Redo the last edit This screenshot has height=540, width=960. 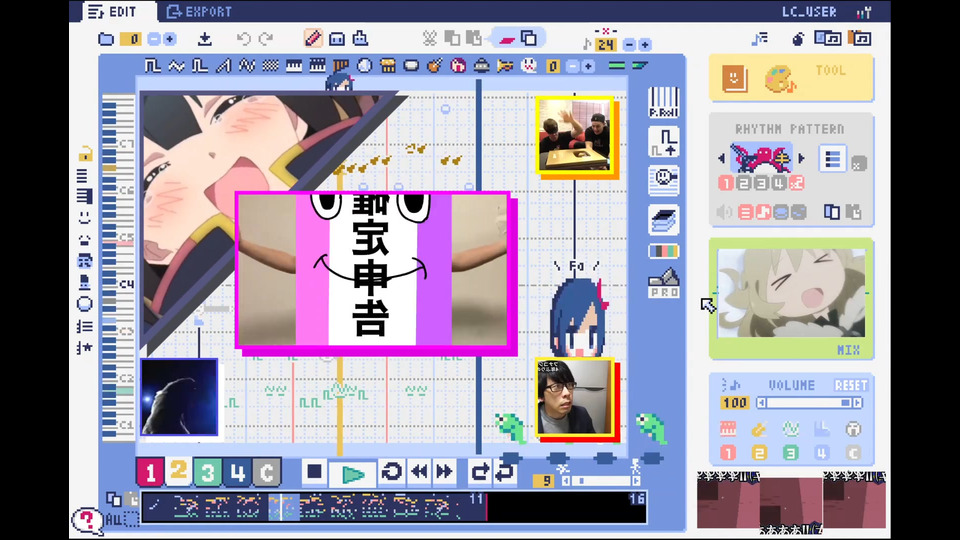tap(266, 39)
